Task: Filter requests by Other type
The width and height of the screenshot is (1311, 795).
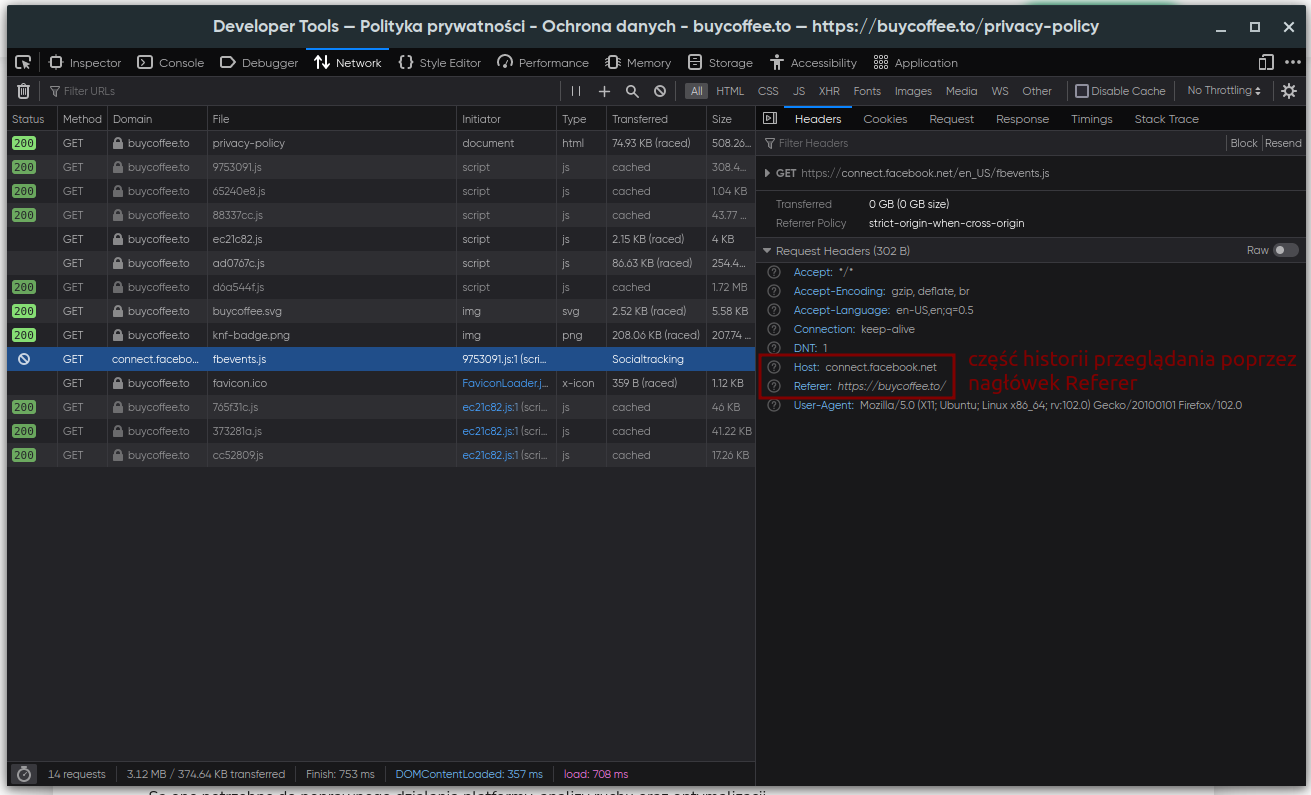Action: tap(1037, 91)
